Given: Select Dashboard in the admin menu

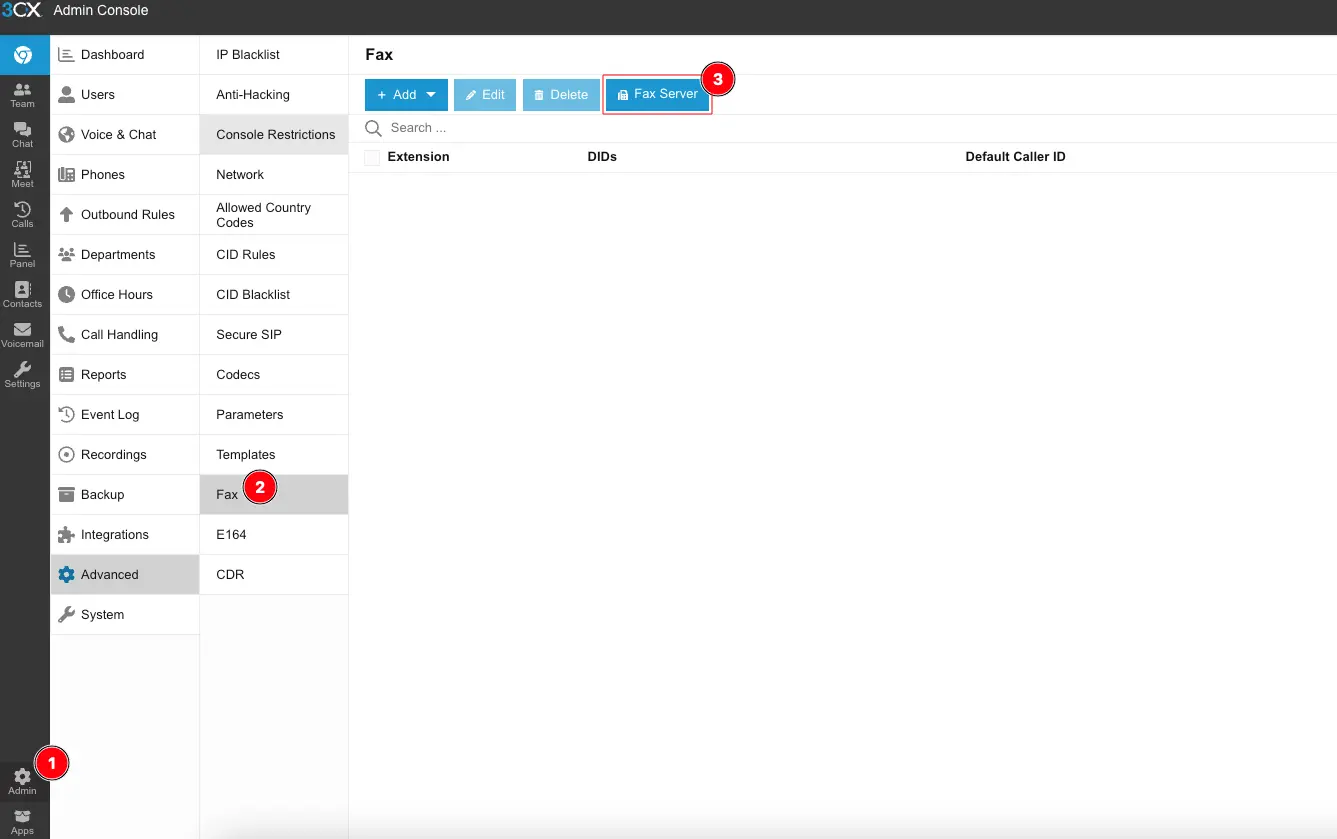Looking at the screenshot, I should click(x=112, y=55).
